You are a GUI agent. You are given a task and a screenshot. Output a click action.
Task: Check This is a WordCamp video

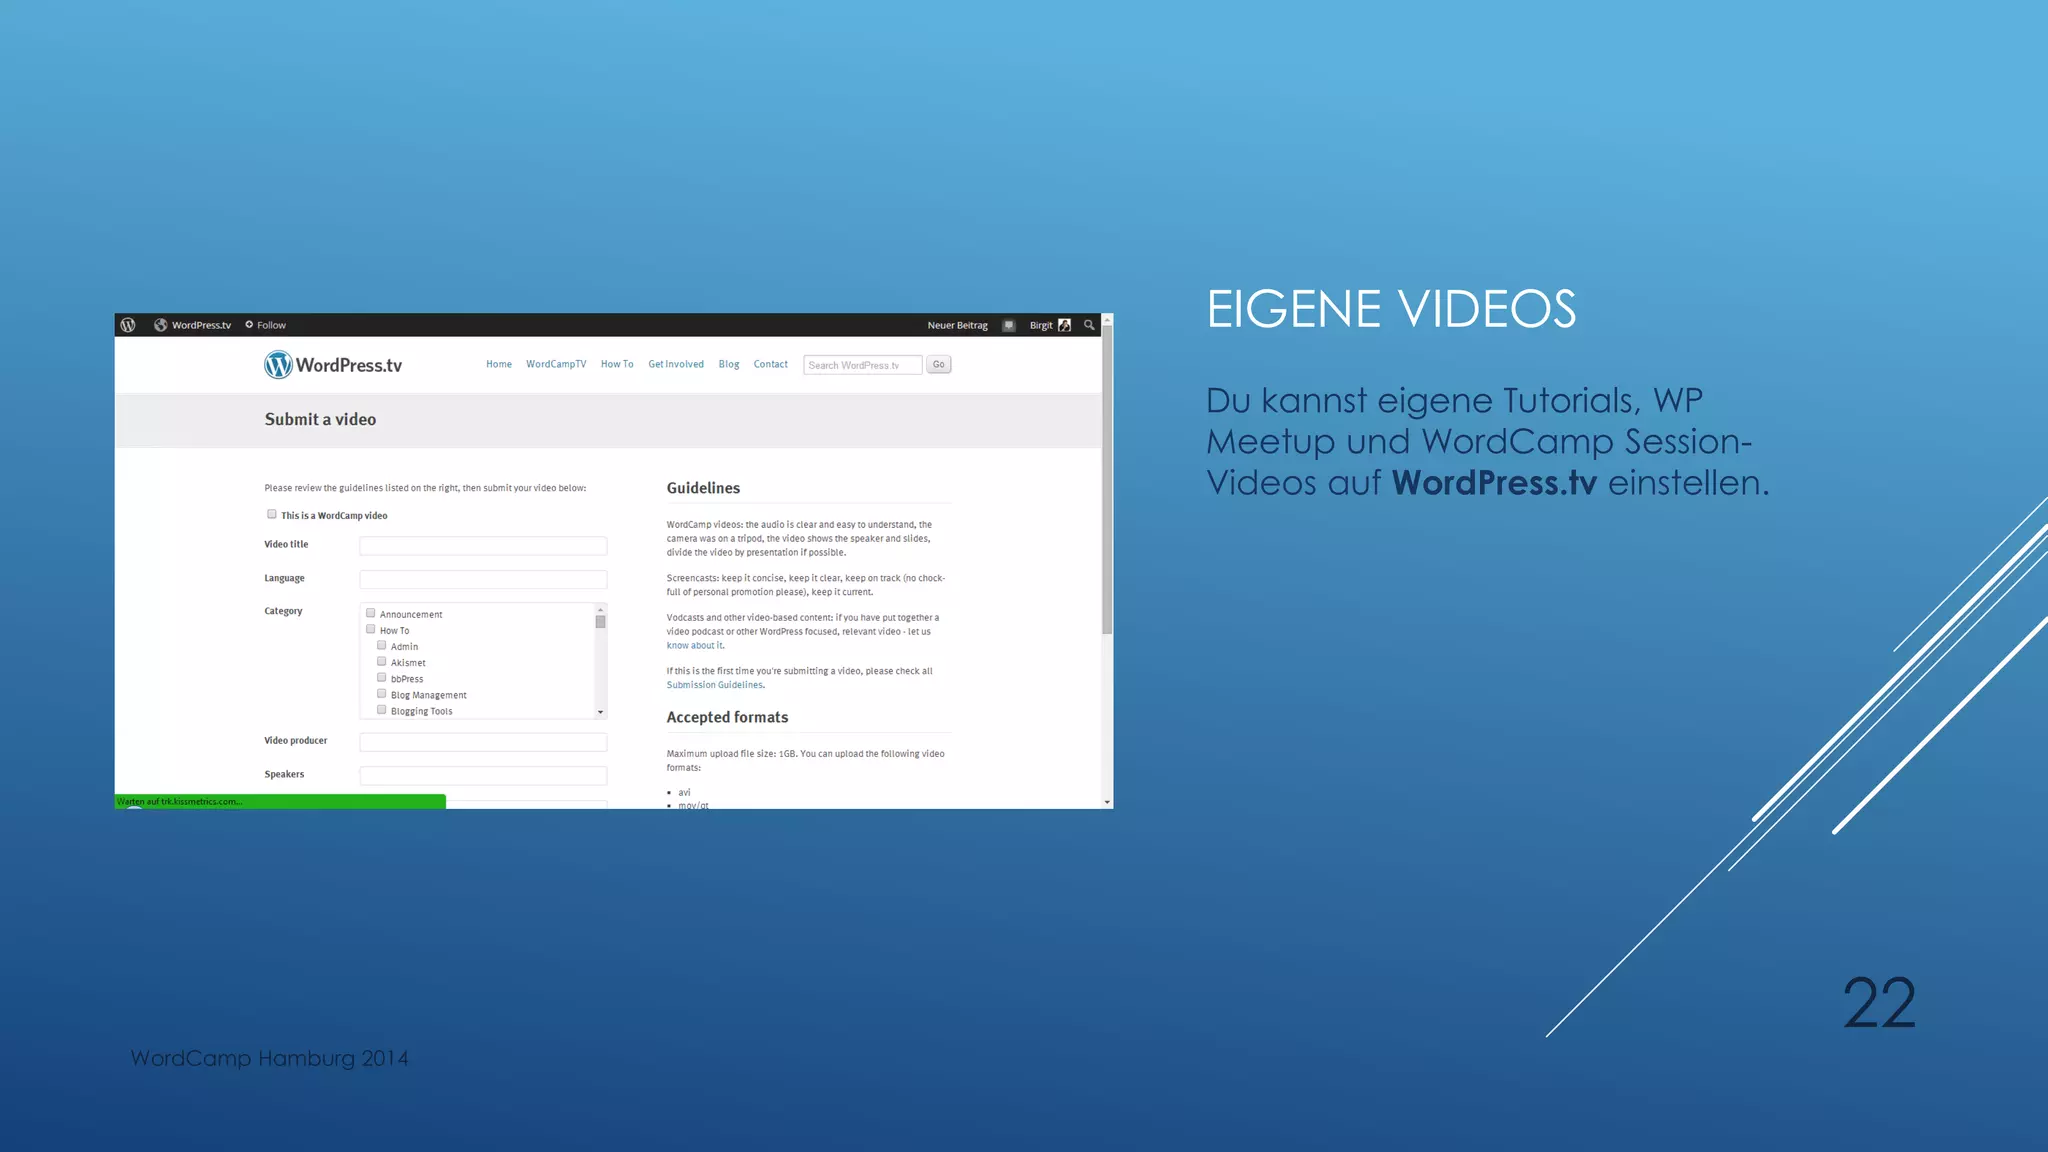[x=271, y=514]
